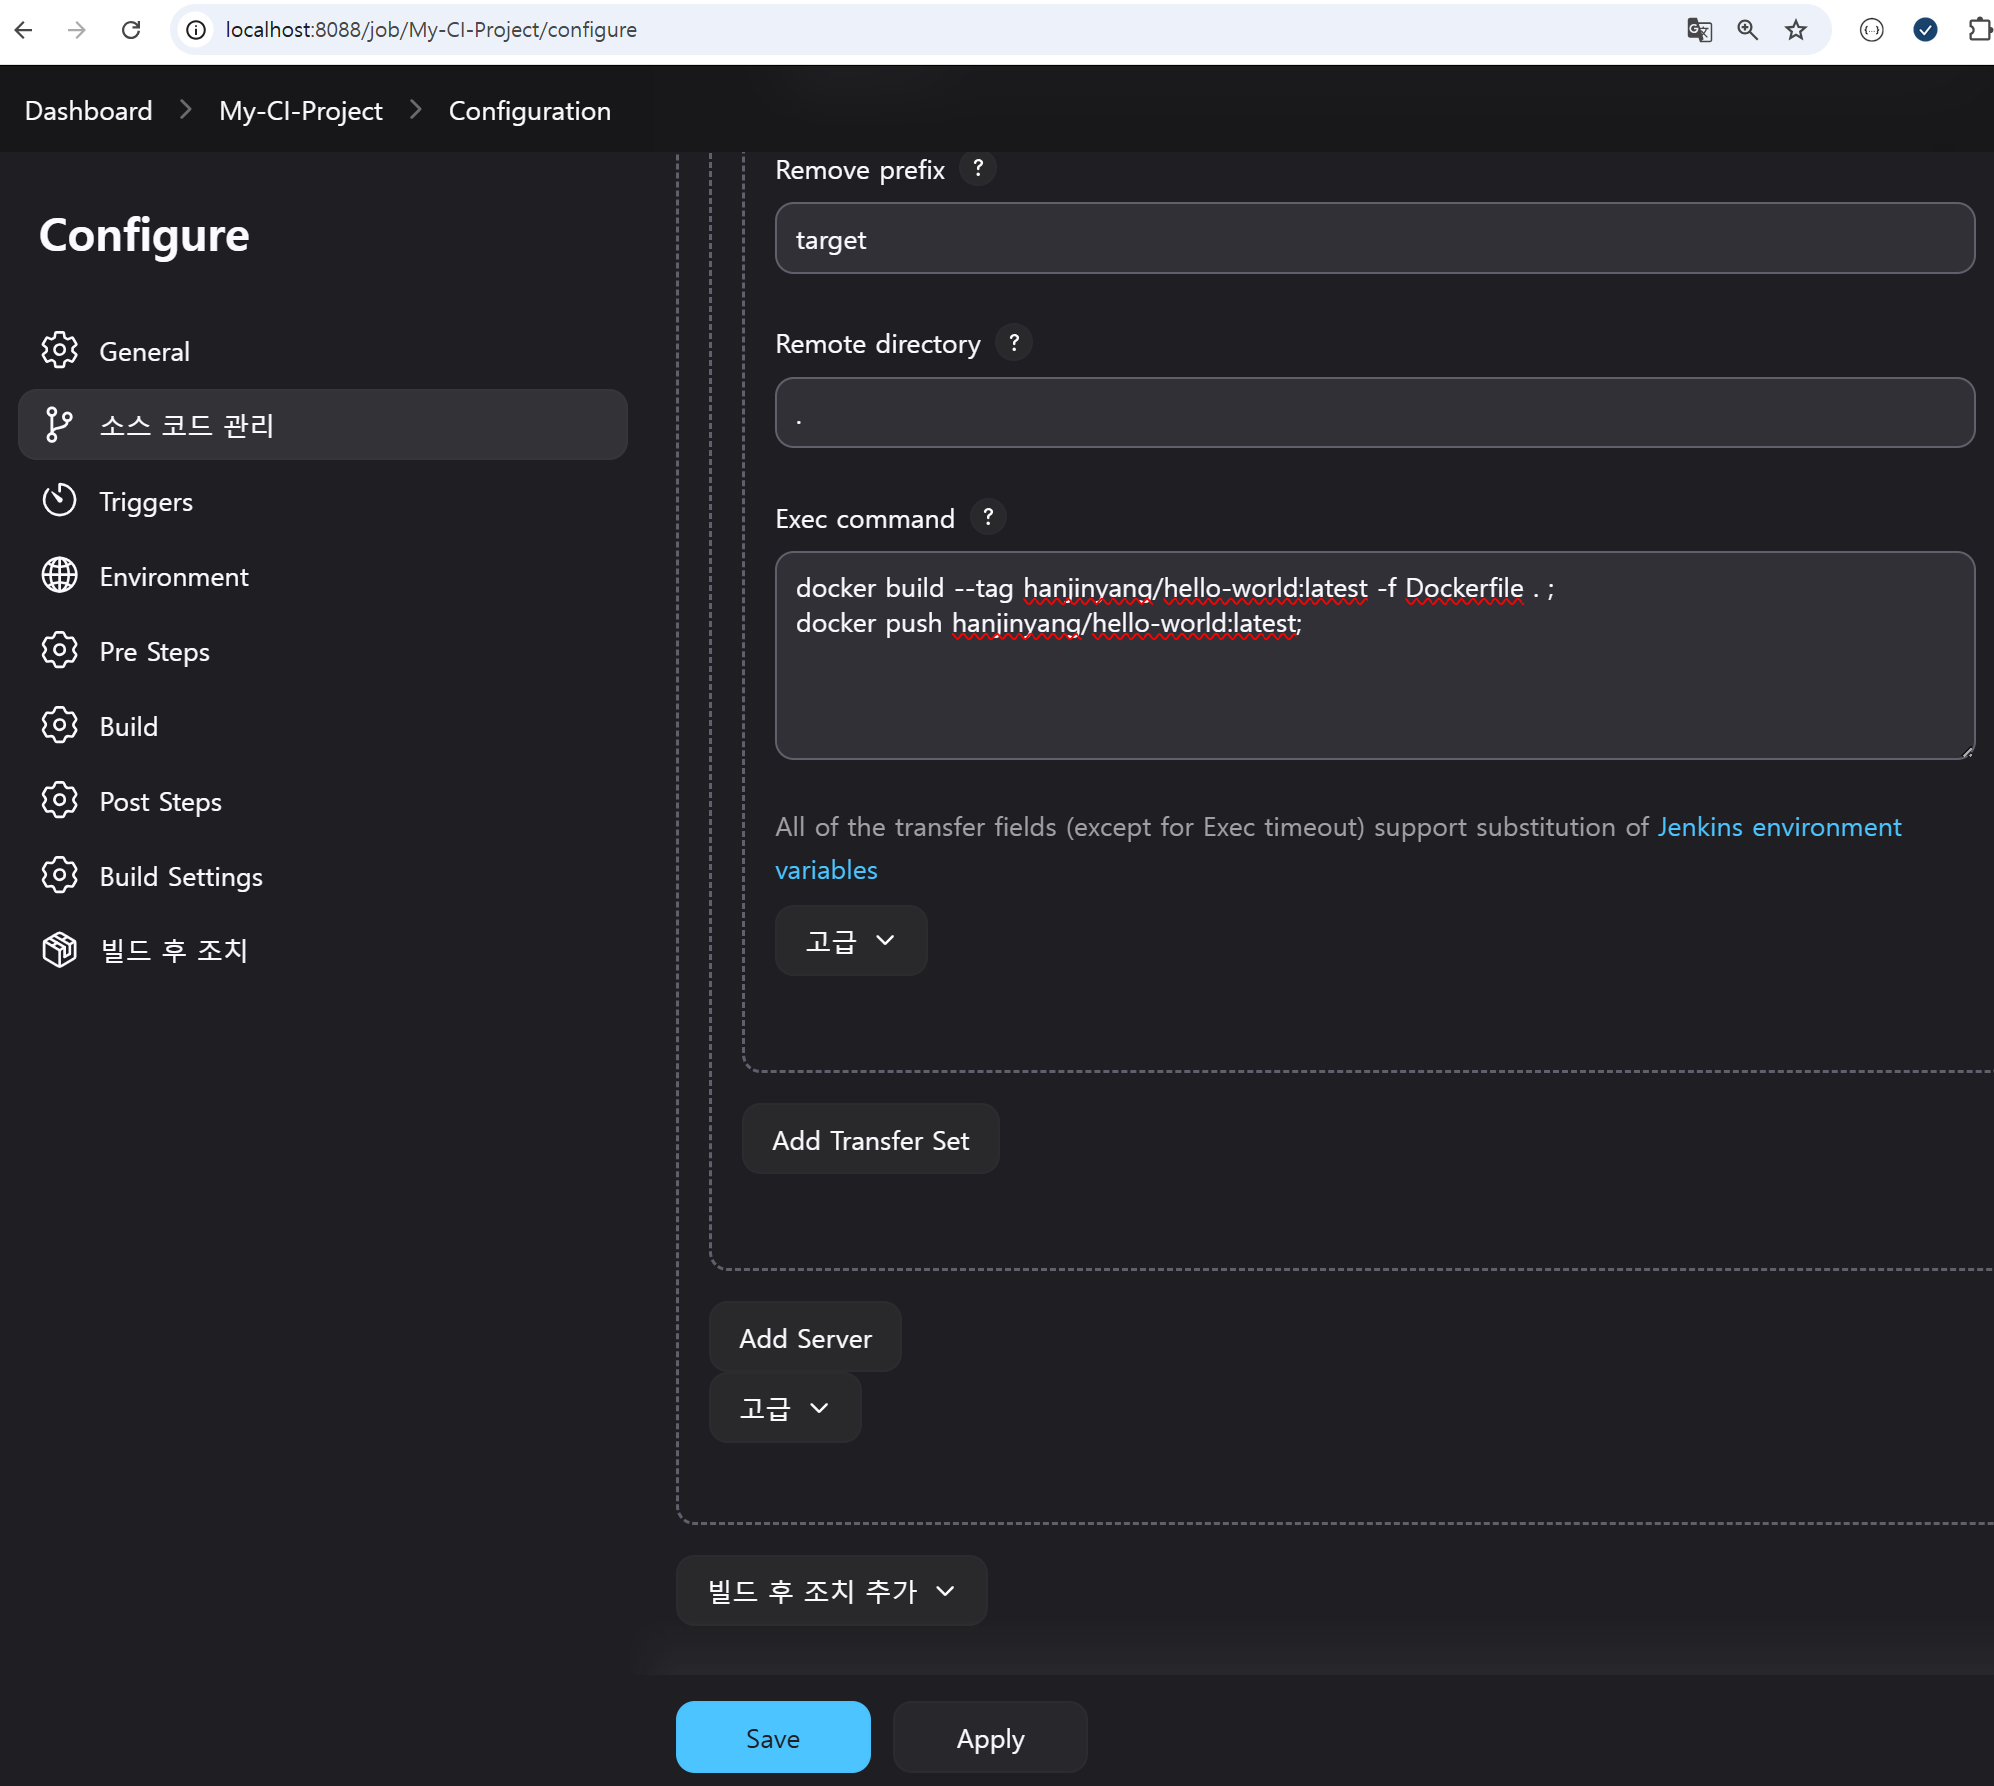Expand the 고급 options under transfer set
Viewport: 1994px width, 1786px height.
850,941
